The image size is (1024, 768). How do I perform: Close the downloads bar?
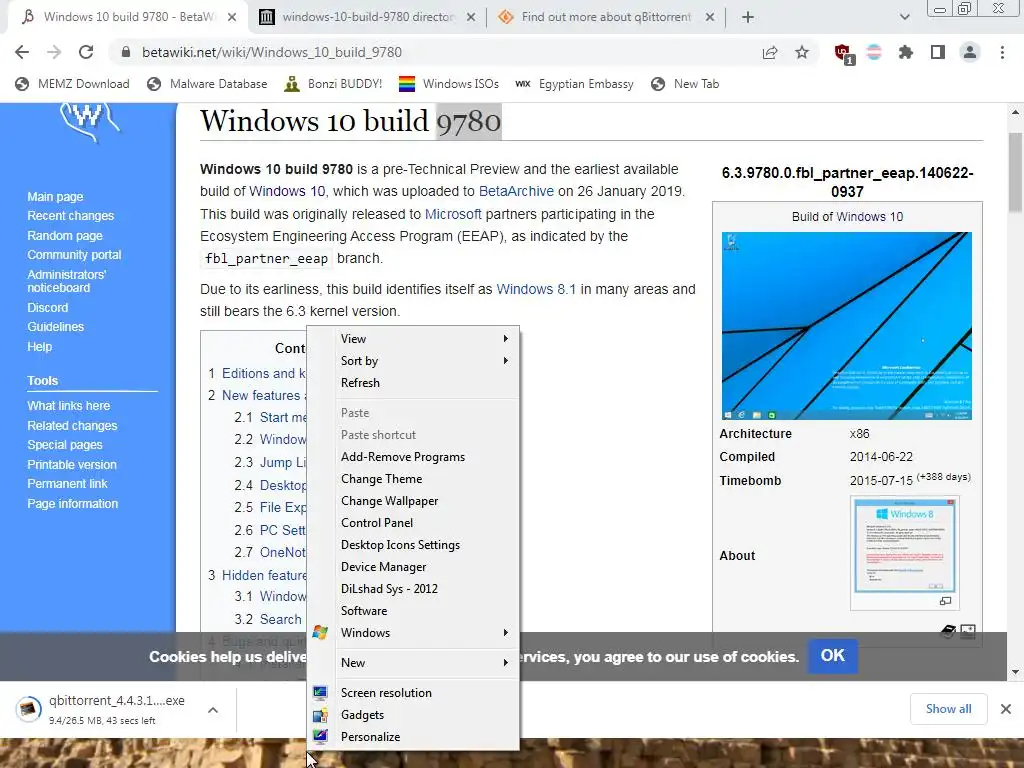tap(1006, 709)
